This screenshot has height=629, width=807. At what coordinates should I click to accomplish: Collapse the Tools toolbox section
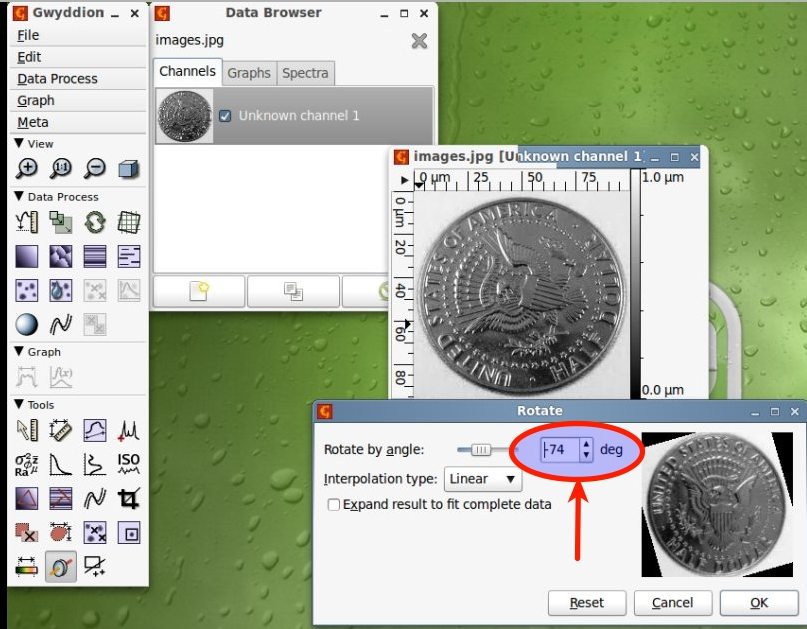[19, 404]
